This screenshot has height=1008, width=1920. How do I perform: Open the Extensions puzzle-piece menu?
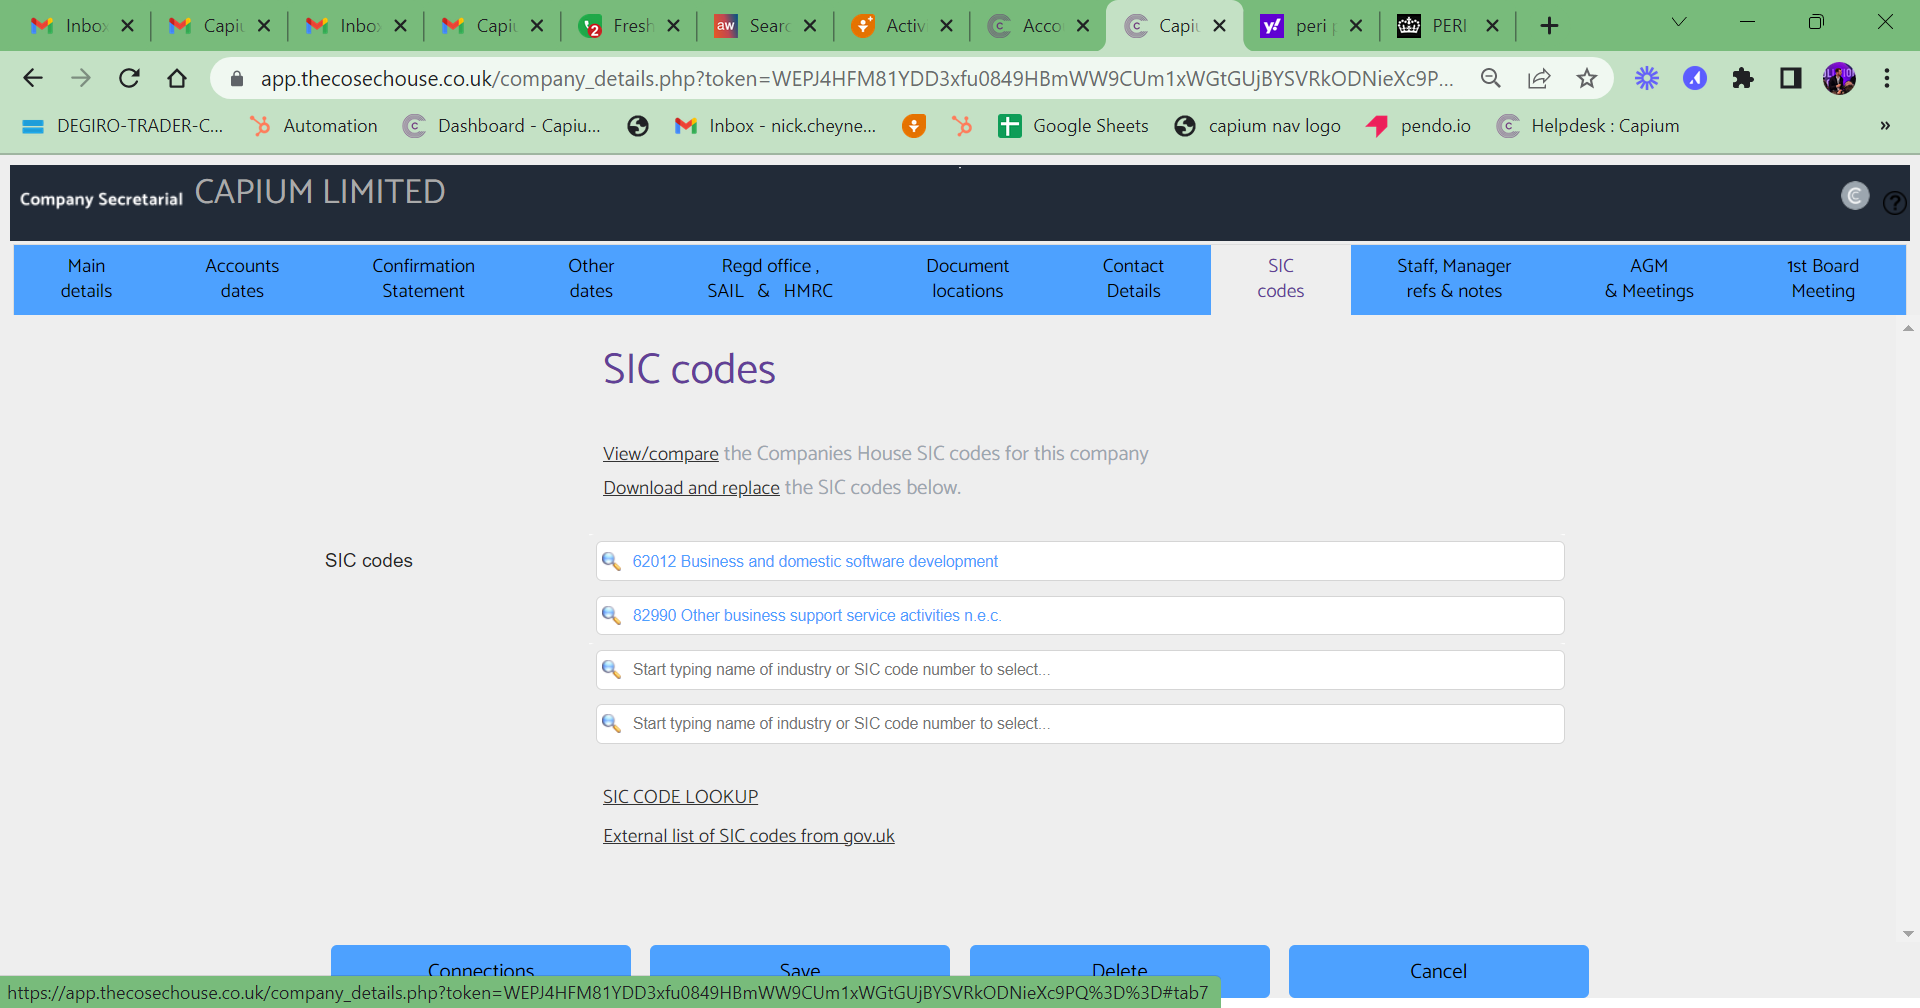click(1743, 78)
